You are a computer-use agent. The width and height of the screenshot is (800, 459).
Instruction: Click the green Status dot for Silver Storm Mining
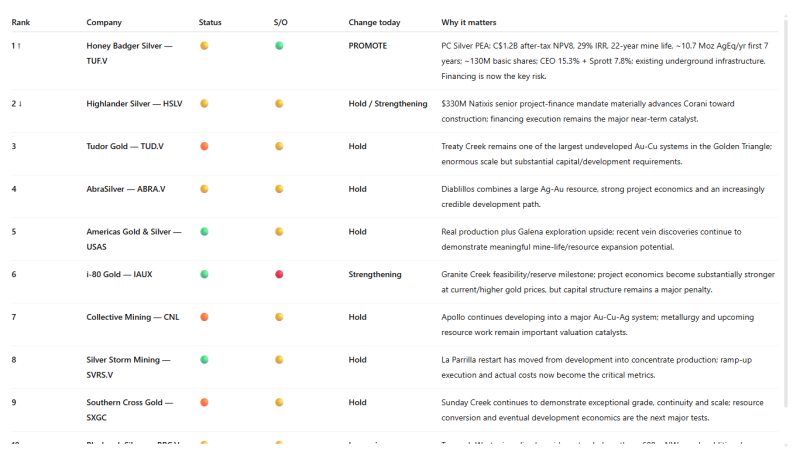click(204, 359)
